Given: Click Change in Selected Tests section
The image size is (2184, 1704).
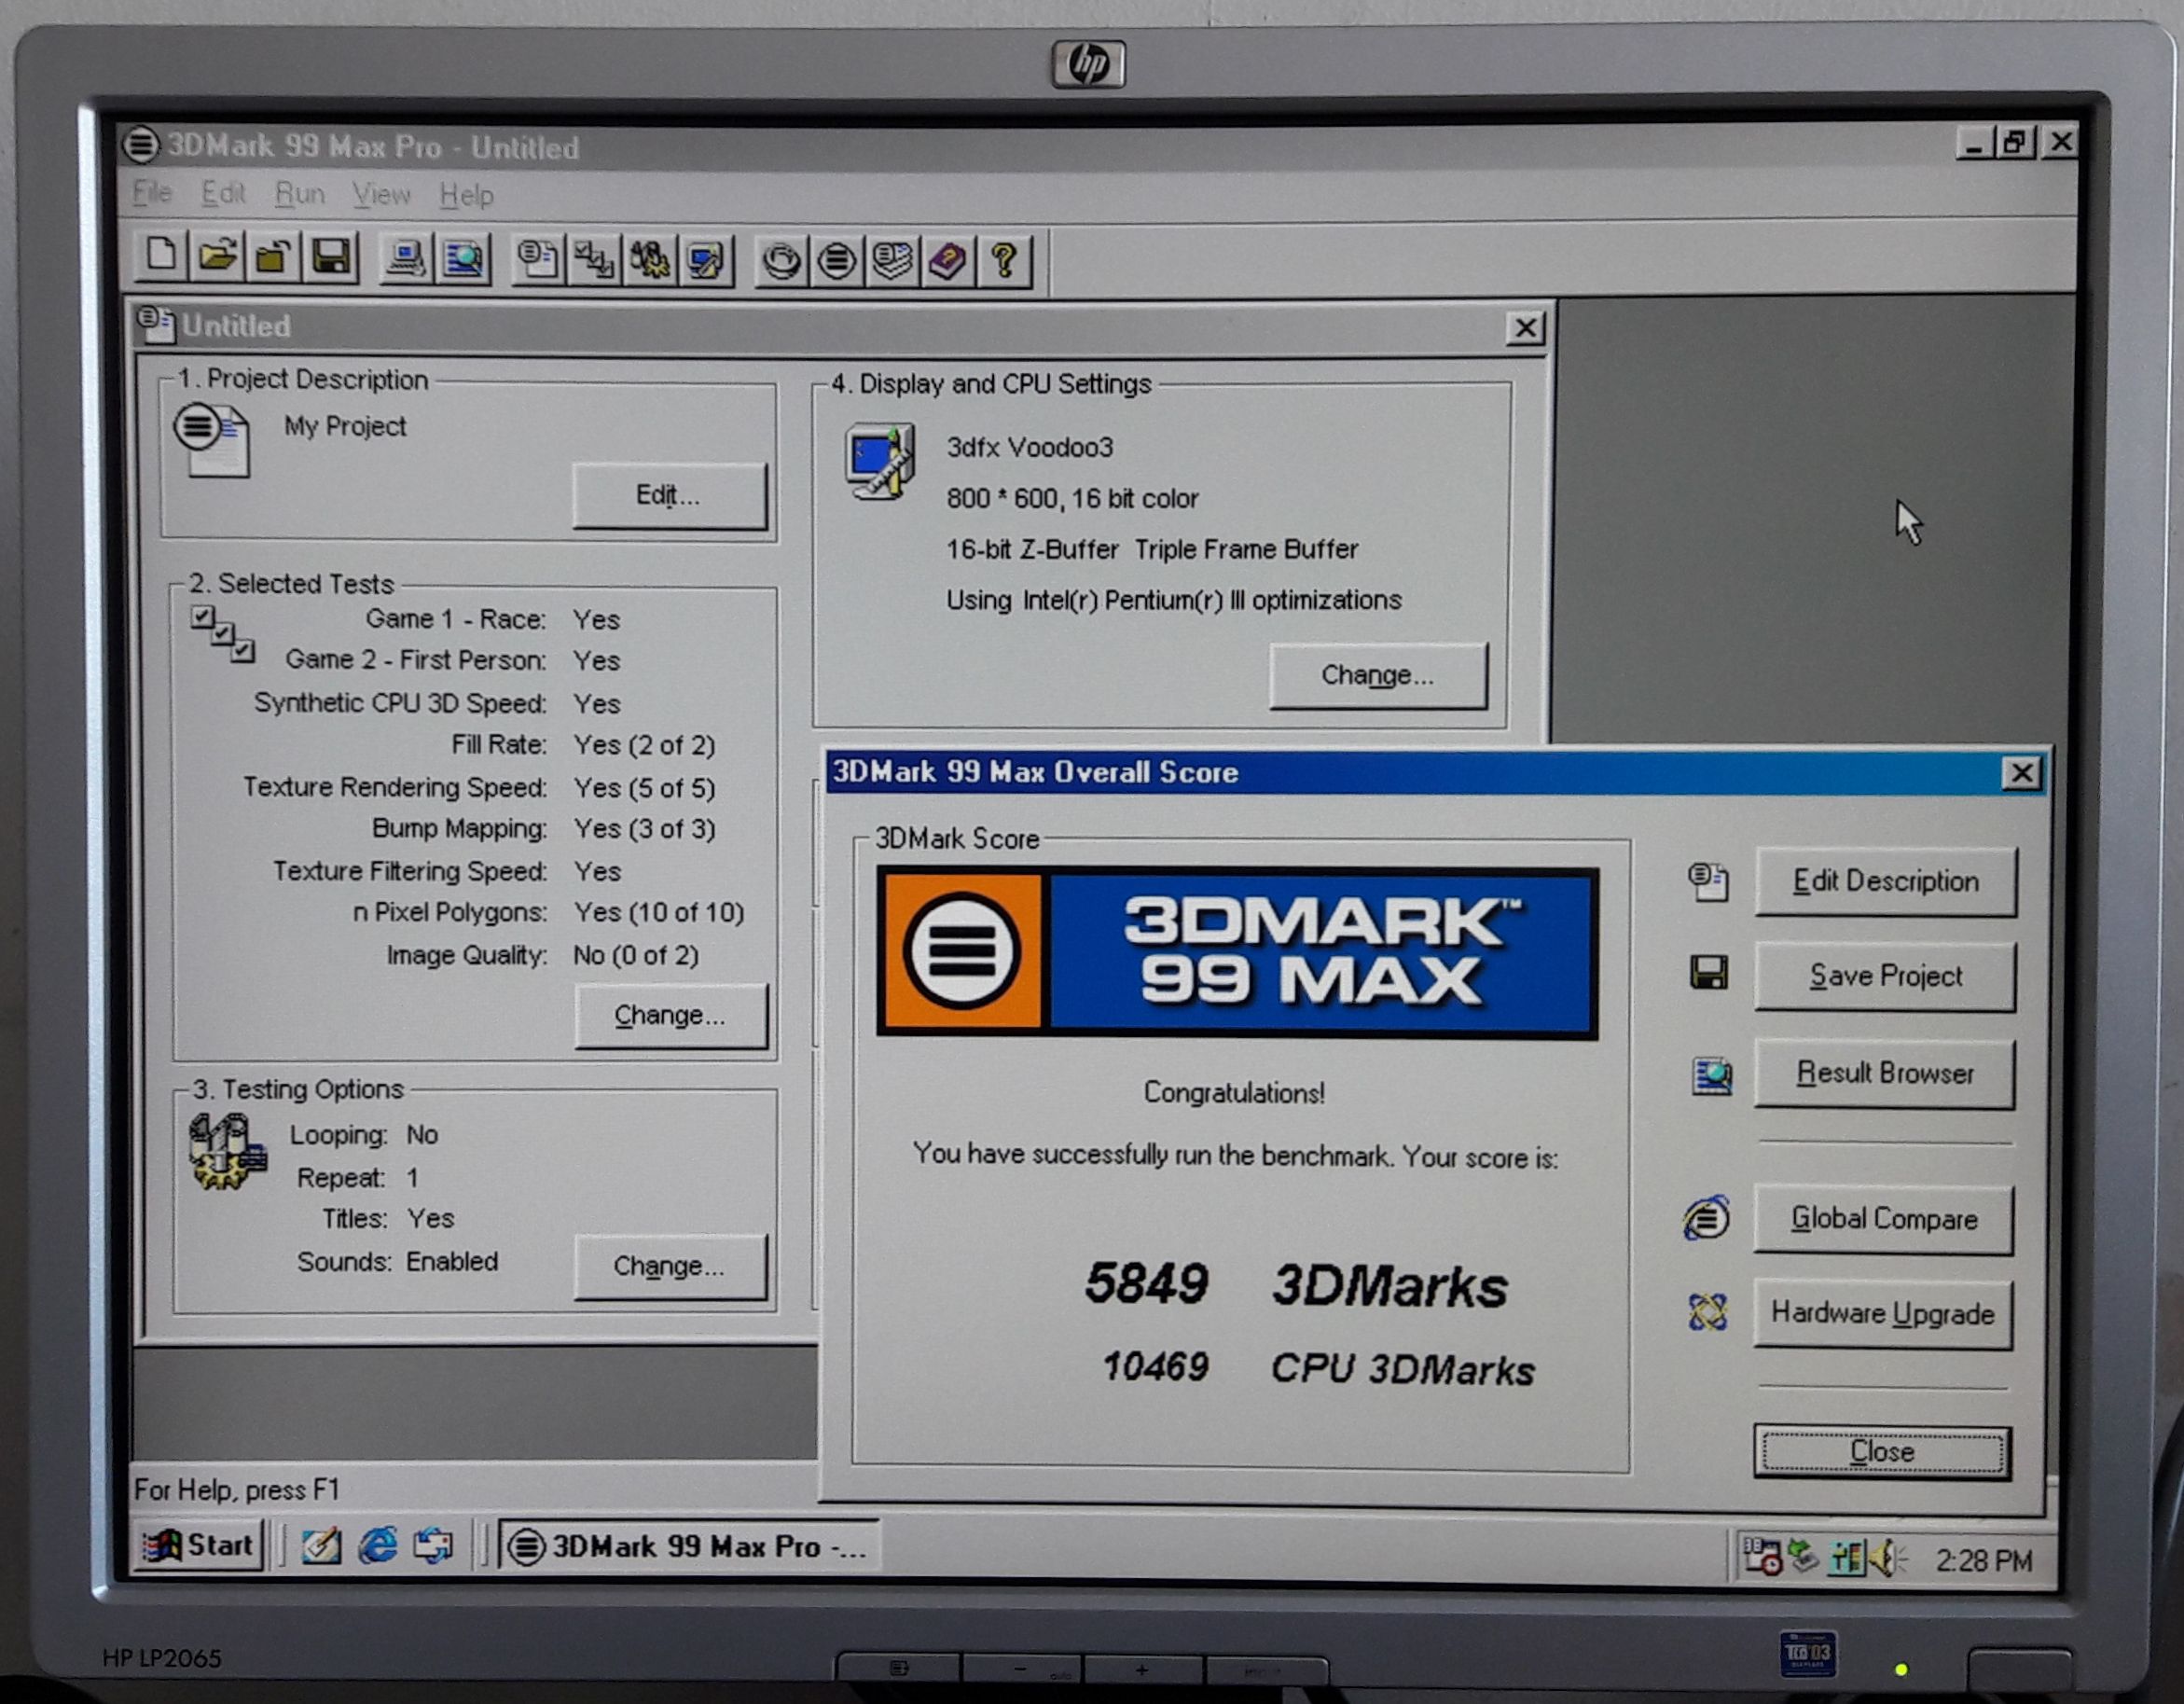Looking at the screenshot, I should (670, 1016).
